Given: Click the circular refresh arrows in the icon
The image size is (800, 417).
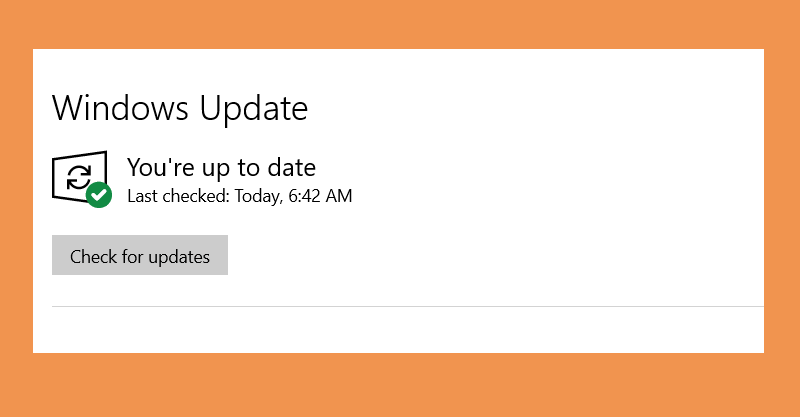Looking at the screenshot, I should pos(79,177).
